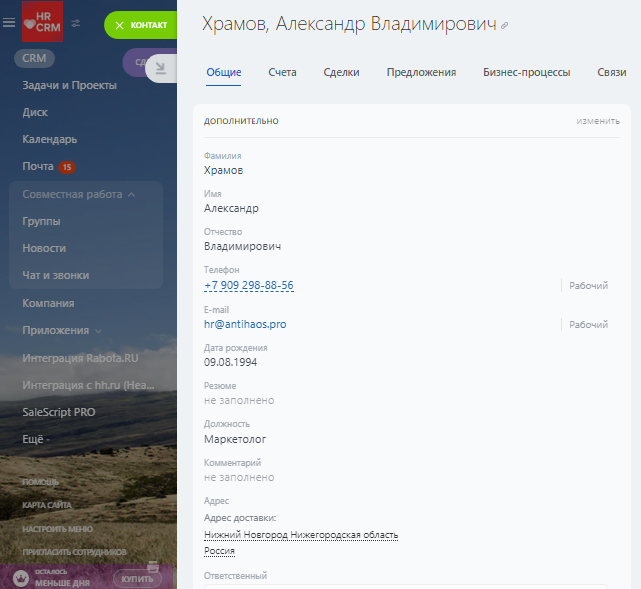
Task: Close the Контакт slider panel
Action: click(x=119, y=25)
